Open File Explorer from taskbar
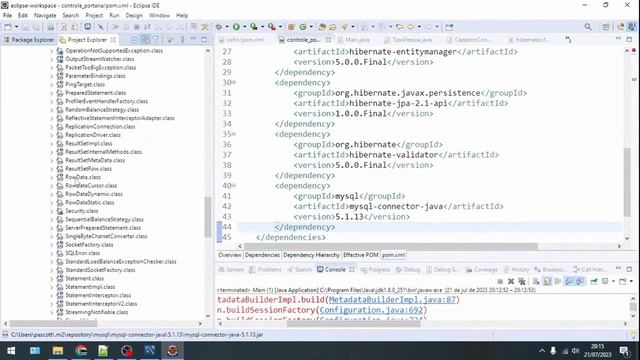Image resolution: width=640 pixels, height=360 pixels. click(x=58, y=351)
